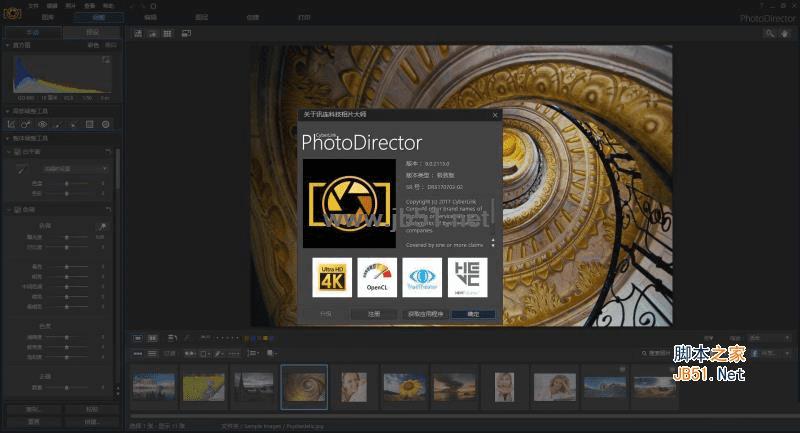The height and width of the screenshot is (433, 800).
Task: Pick the white balance eyedropper
Action: pyautogui.click(x=21, y=169)
